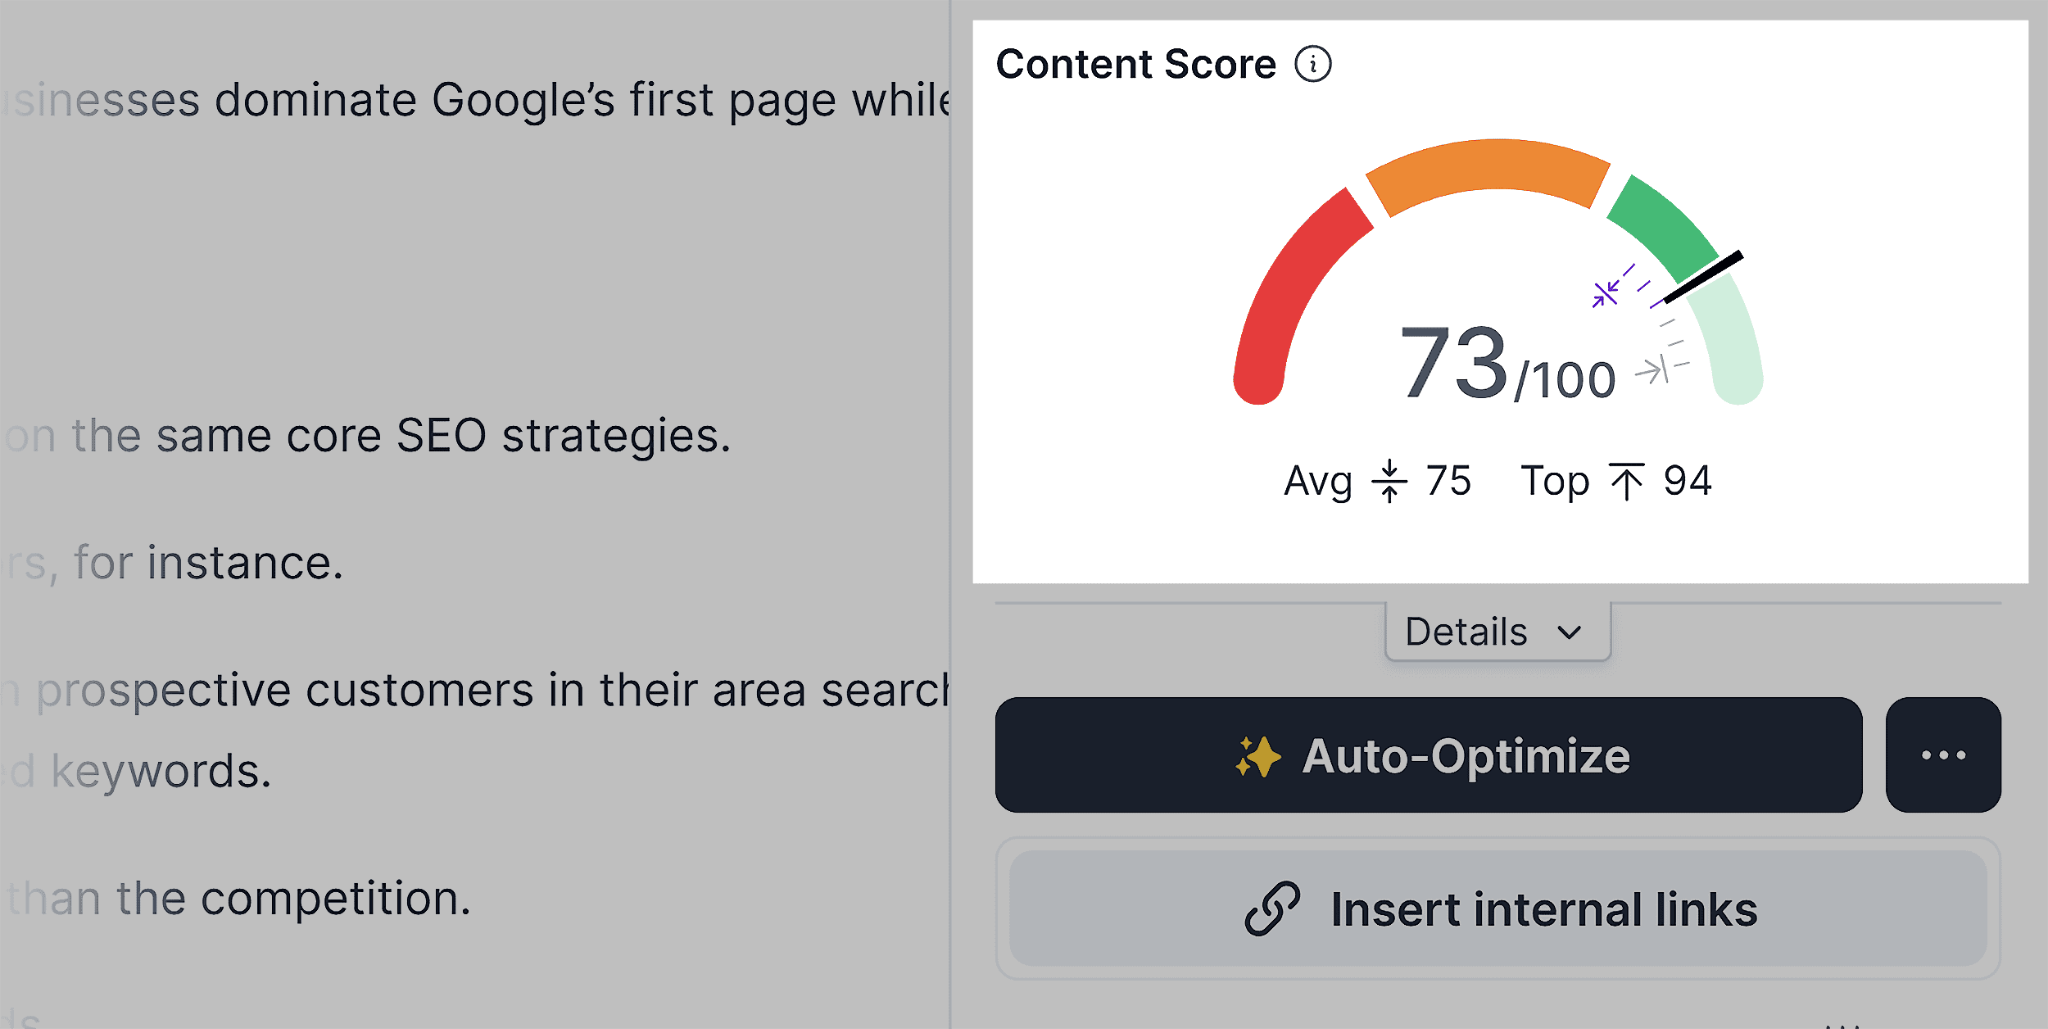Select the ellipsis options icon beside Auto-Optimize
This screenshot has height=1029, width=2048.
pos(1943,755)
